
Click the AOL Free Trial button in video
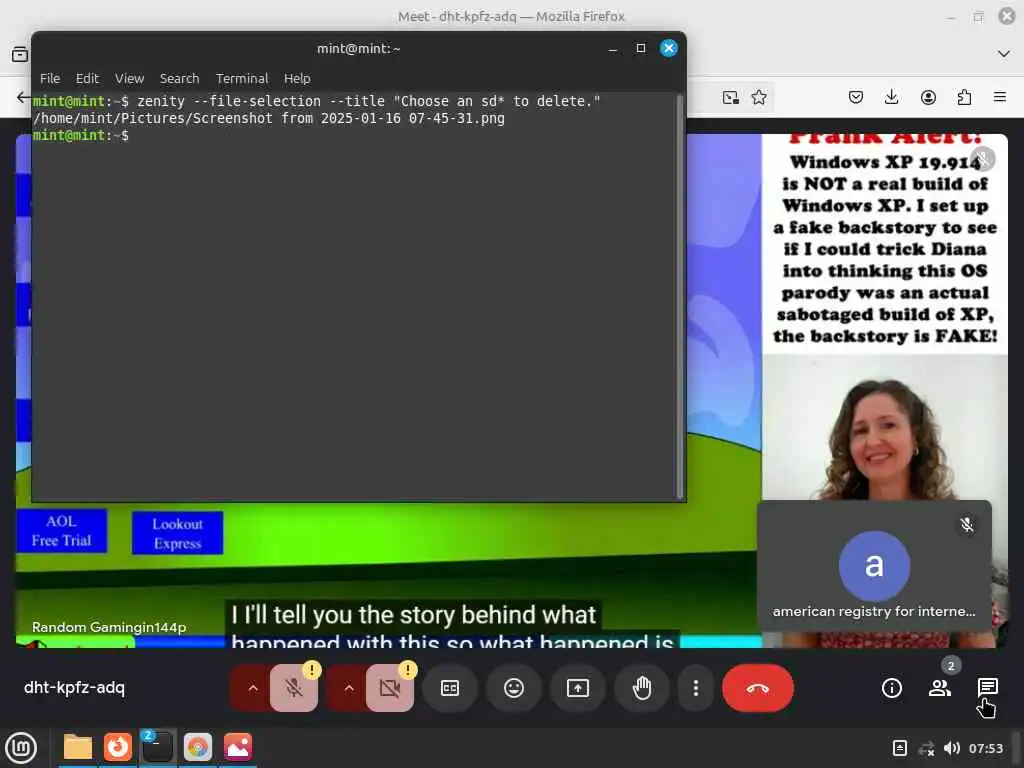[61, 531]
